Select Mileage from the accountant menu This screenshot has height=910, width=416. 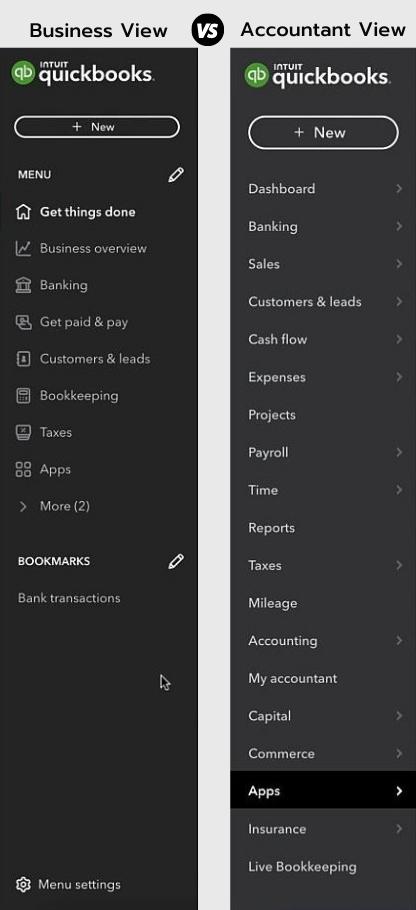[x=273, y=604]
